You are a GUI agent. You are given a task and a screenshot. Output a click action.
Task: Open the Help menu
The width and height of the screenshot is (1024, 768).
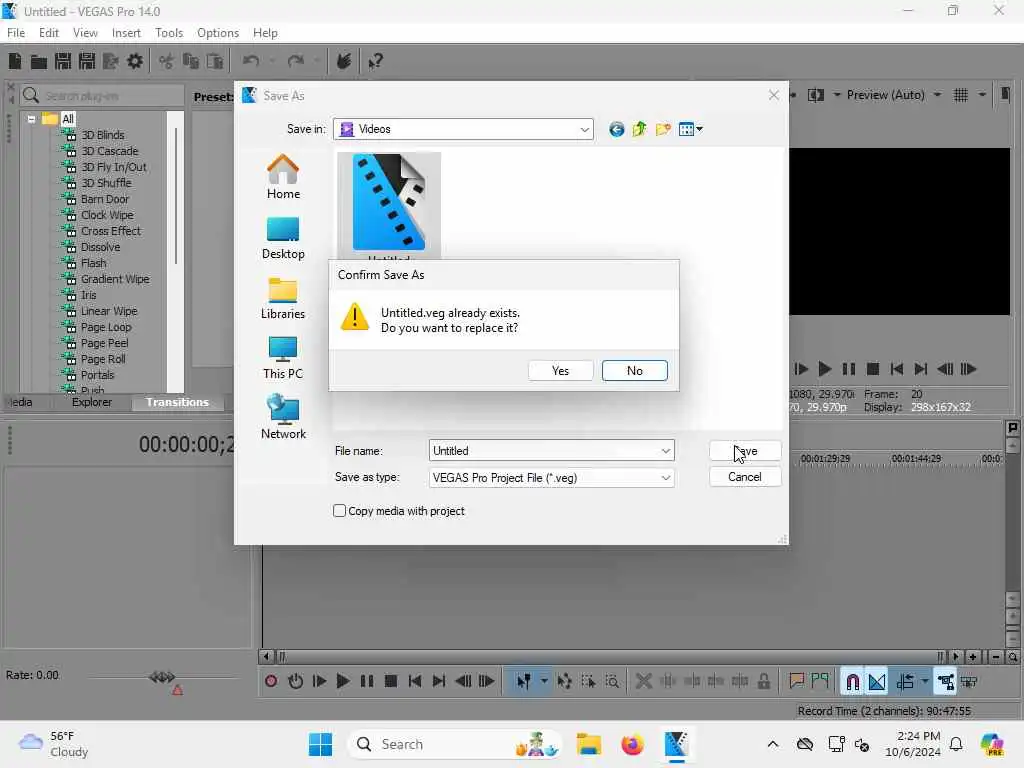pos(265,33)
